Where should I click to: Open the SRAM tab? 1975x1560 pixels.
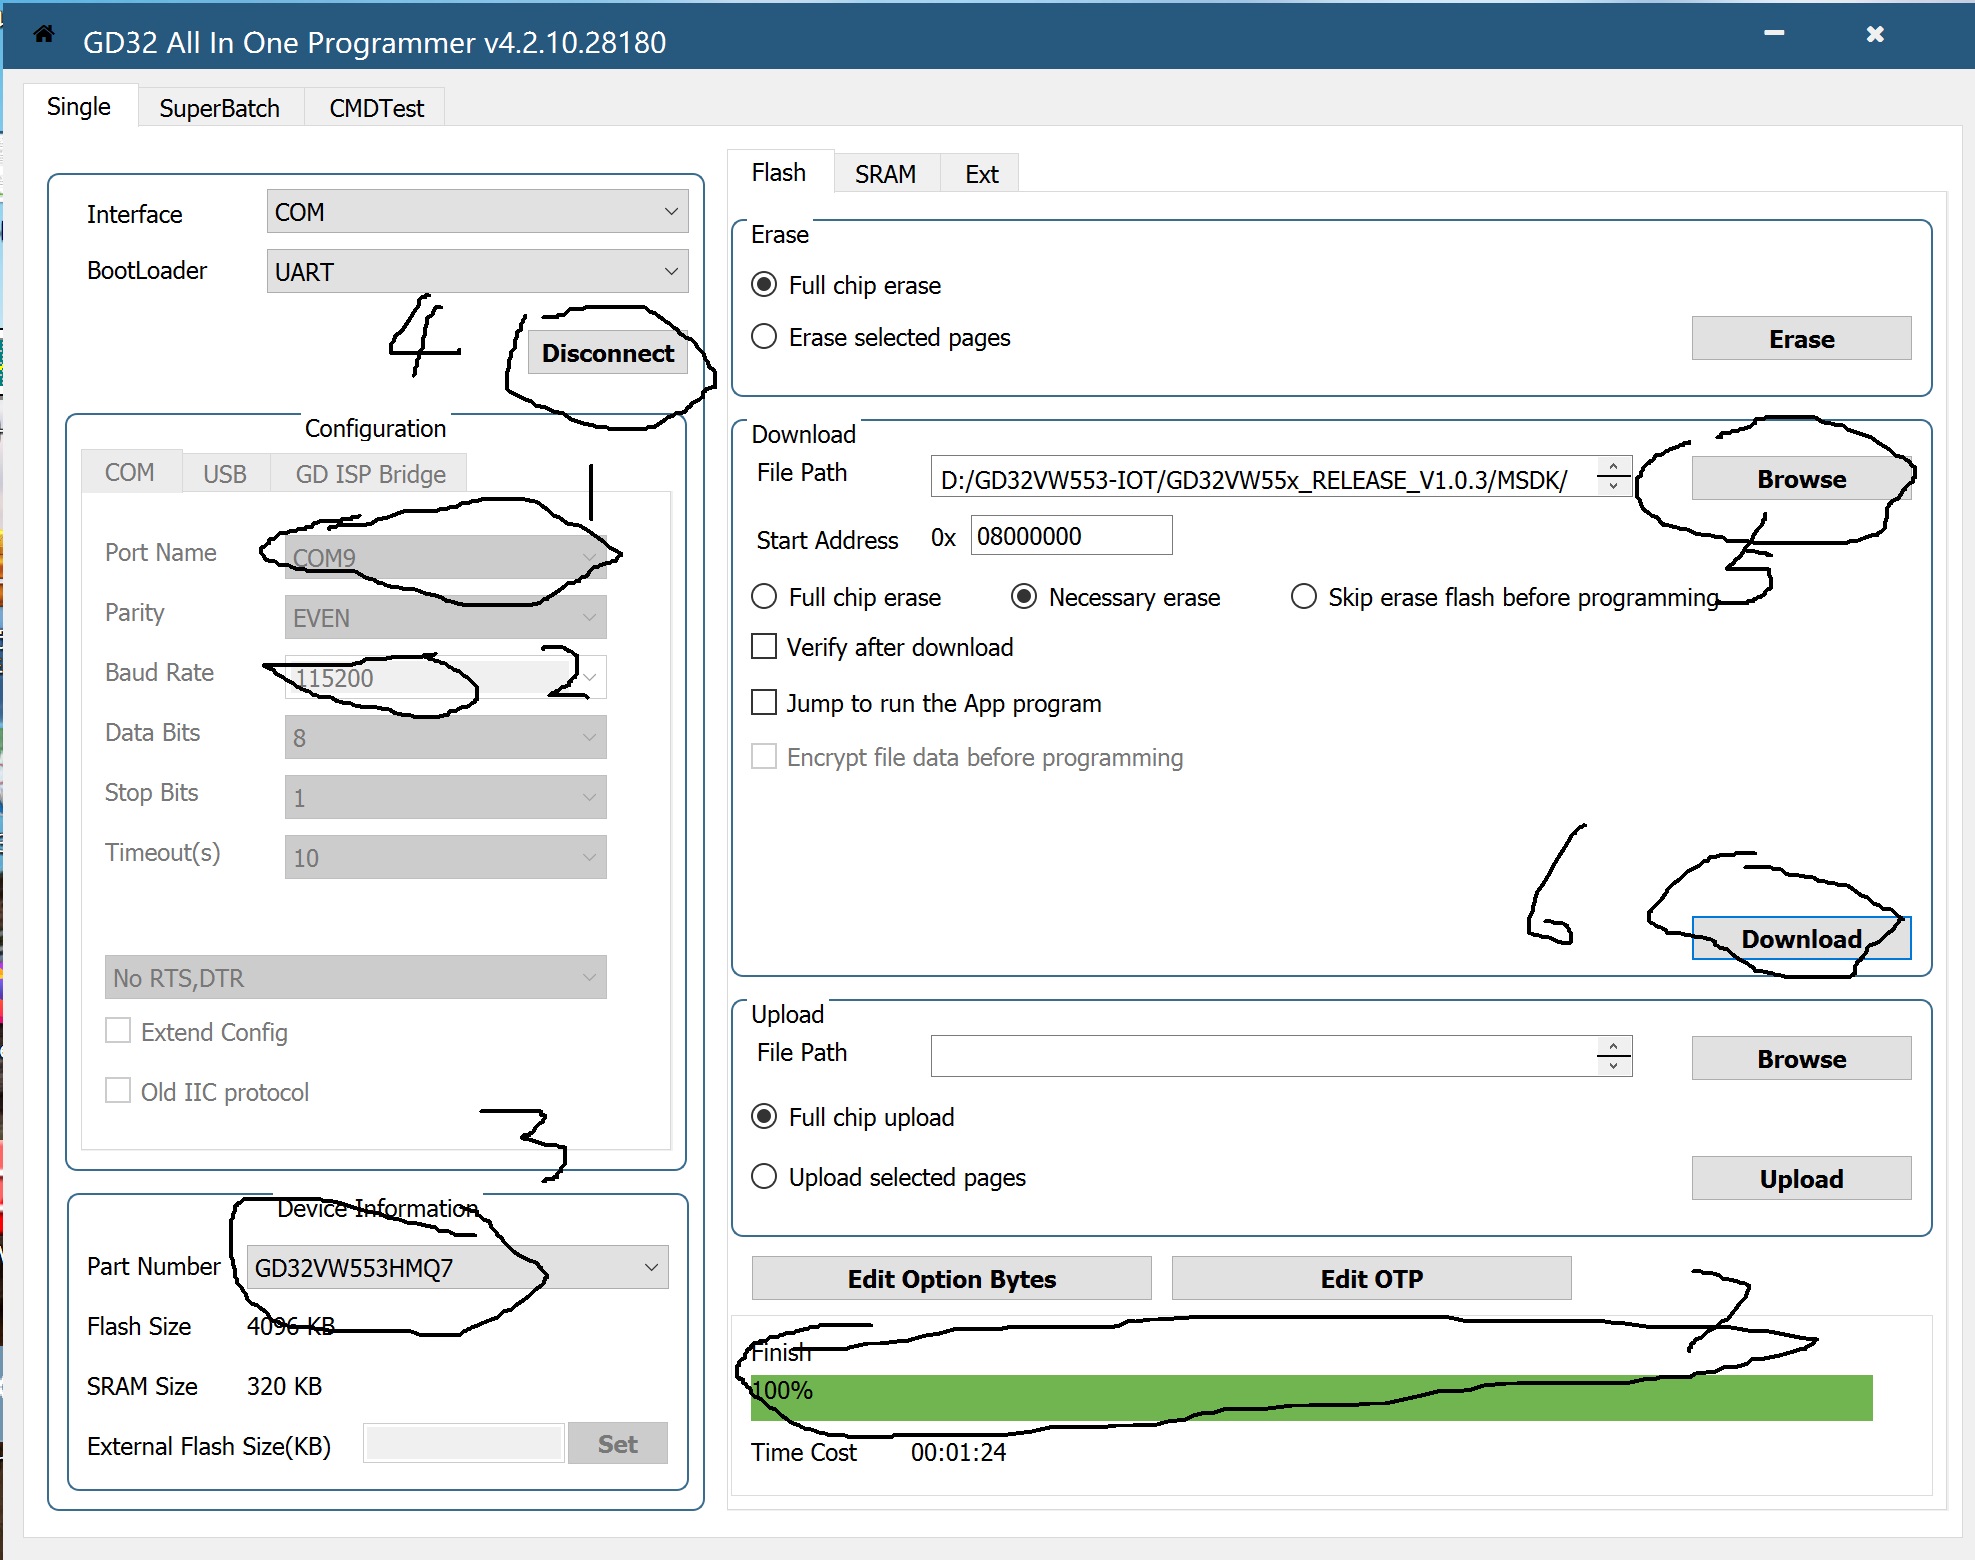(885, 174)
